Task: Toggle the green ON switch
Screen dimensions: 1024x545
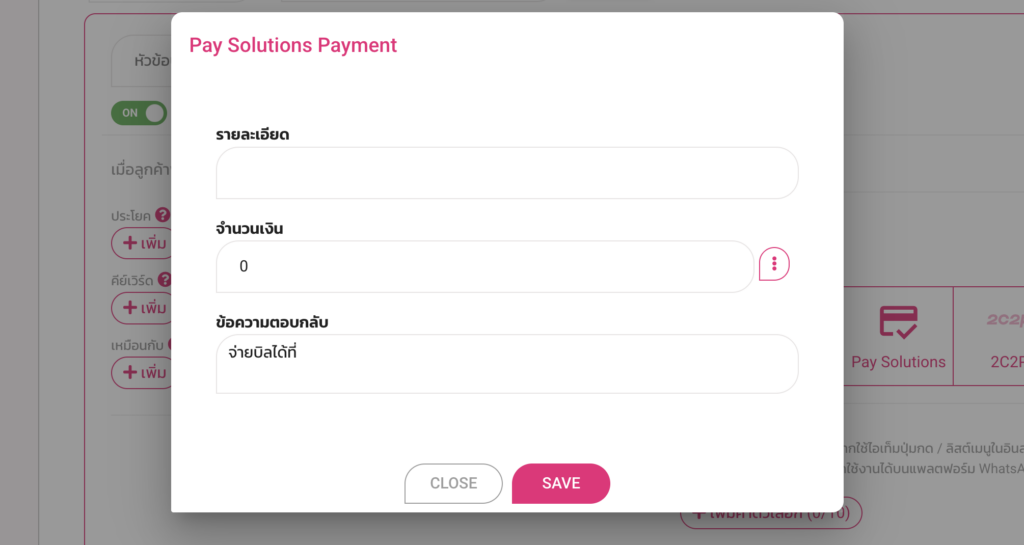Action: (x=139, y=113)
